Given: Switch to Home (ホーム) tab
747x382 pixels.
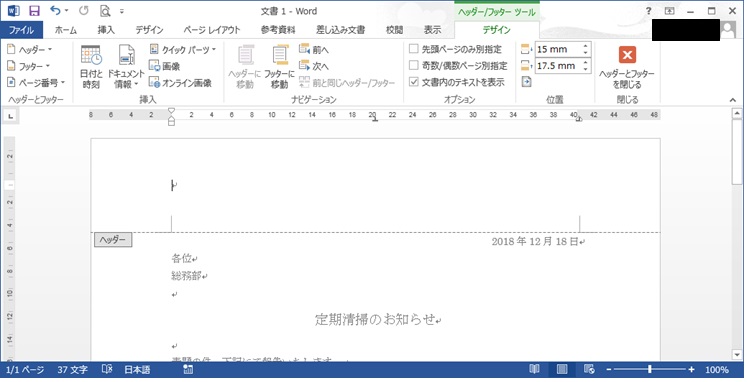Looking at the screenshot, I should point(66,30).
